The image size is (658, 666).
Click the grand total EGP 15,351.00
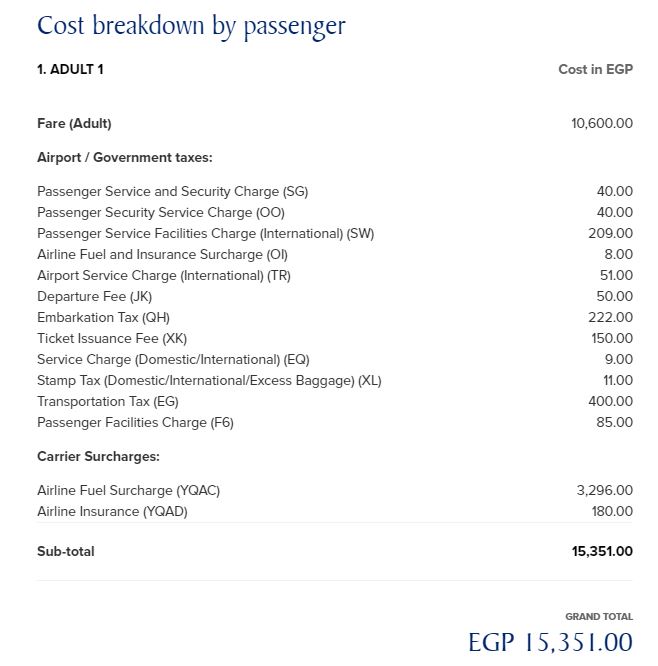pos(550,642)
